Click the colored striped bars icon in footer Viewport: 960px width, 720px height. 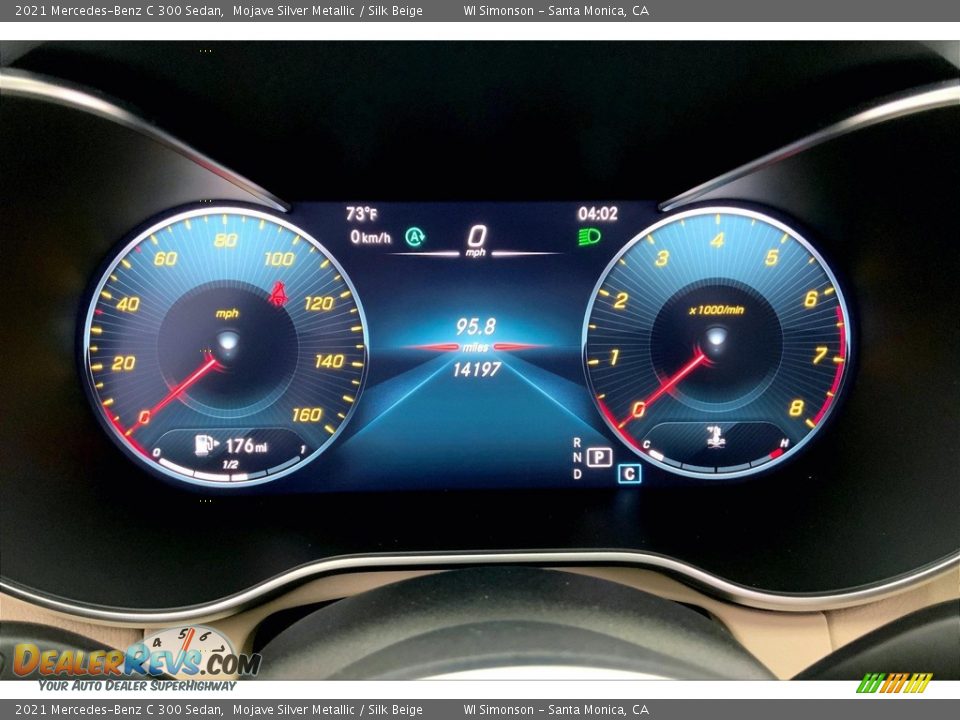[x=894, y=683]
